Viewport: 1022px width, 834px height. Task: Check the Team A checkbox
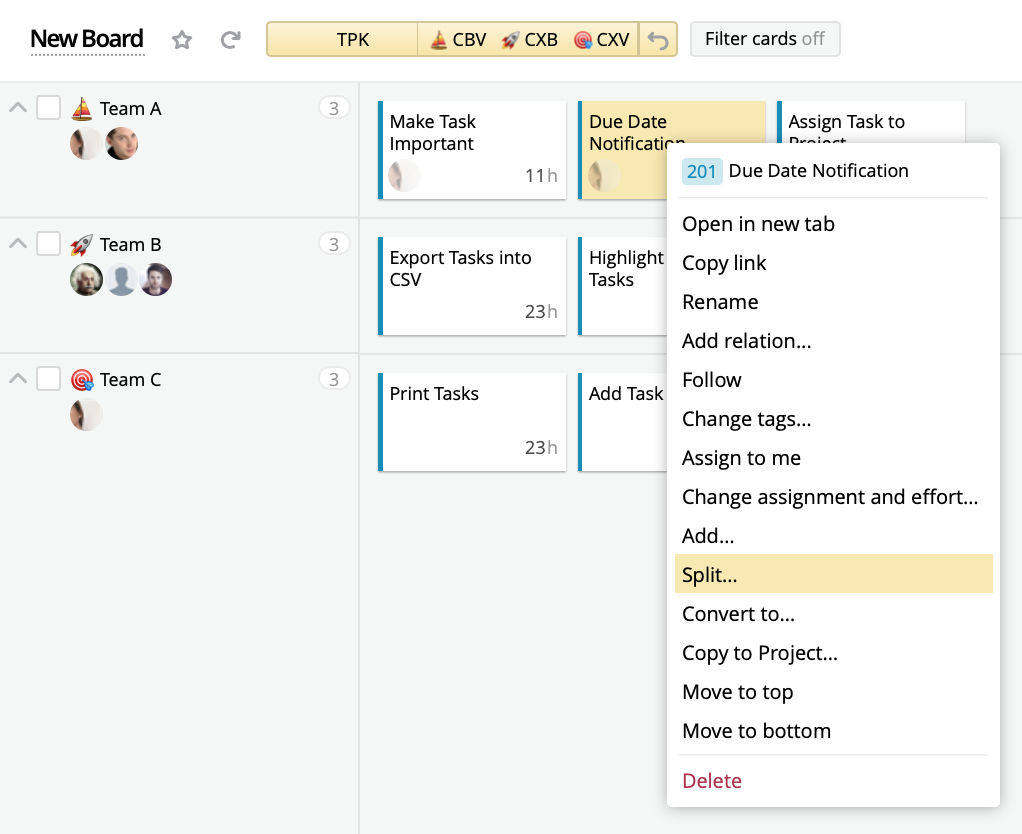pos(48,107)
